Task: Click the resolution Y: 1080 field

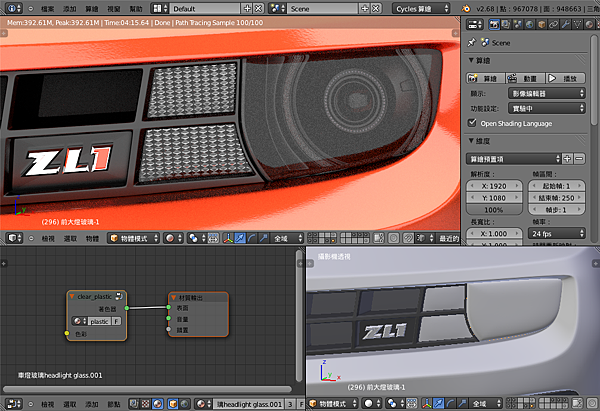Action: (x=494, y=198)
